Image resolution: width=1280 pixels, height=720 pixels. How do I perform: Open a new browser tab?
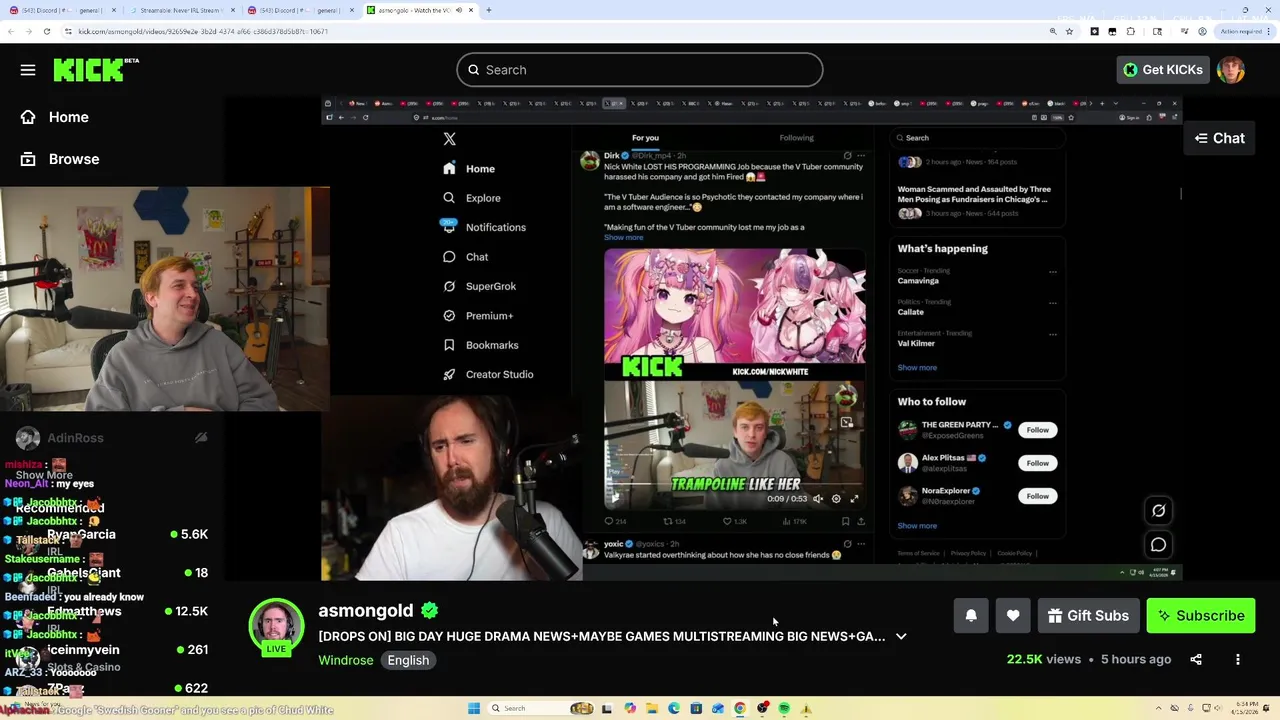(x=488, y=10)
